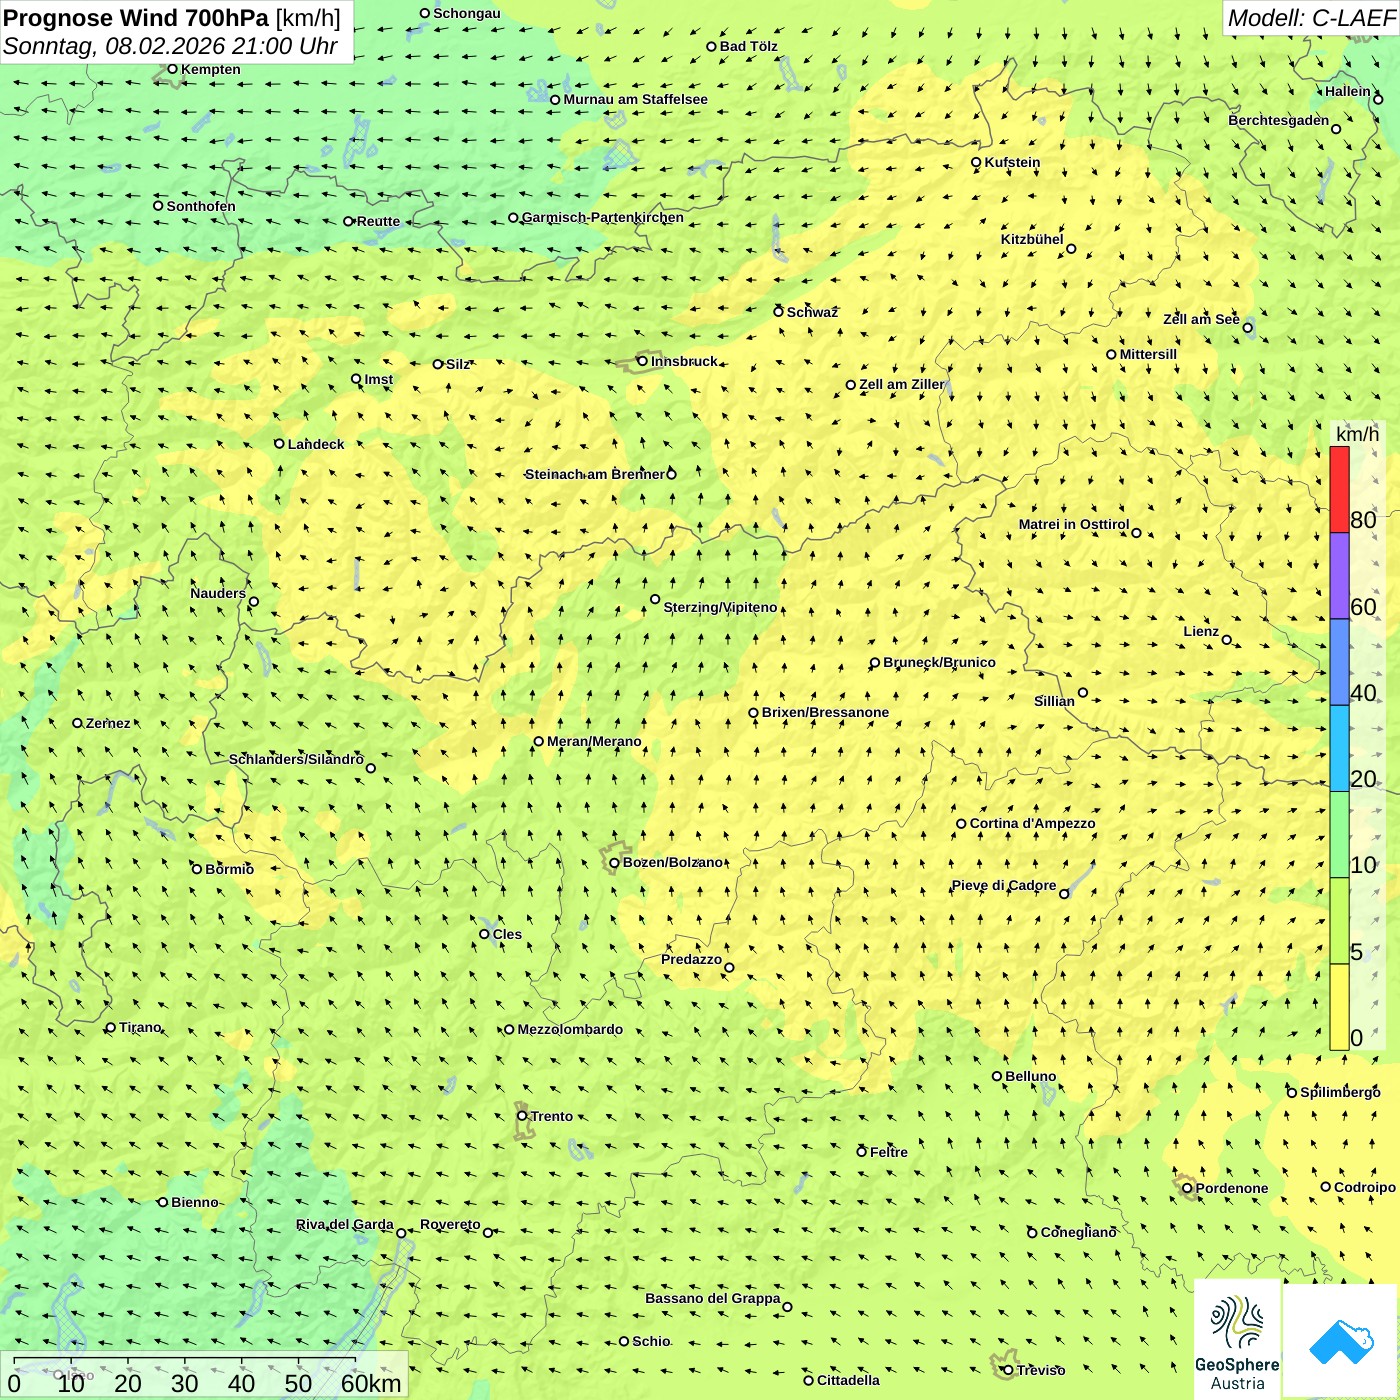Click the 'Belluno' label

[x=1030, y=1076]
